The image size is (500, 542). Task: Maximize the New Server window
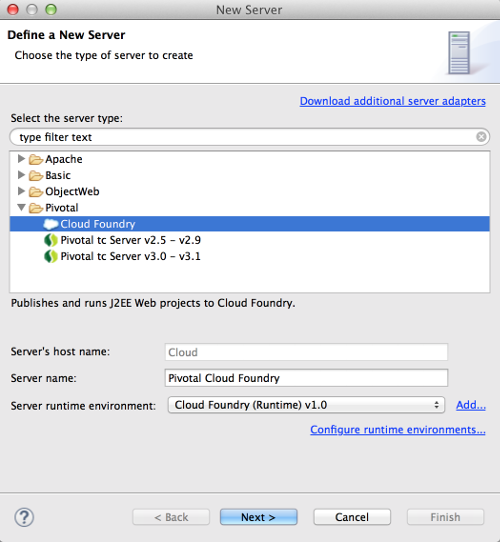tap(51, 10)
